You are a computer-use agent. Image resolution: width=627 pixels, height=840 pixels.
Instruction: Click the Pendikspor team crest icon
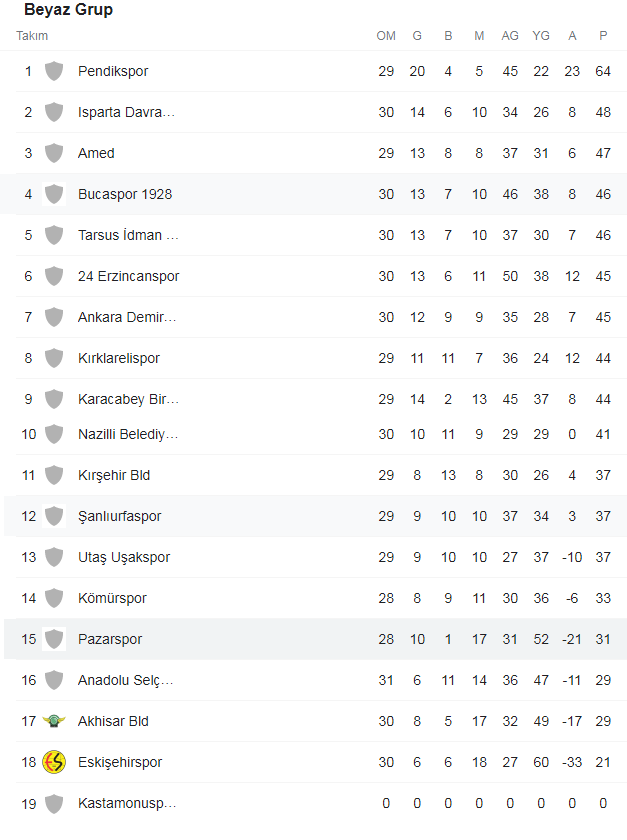(54, 71)
